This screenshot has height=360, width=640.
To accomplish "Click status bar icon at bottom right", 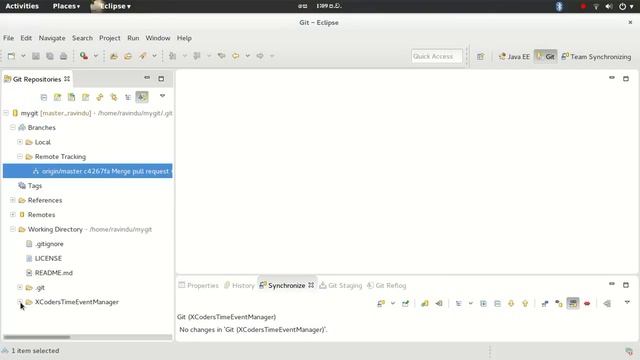I will (x=629, y=351).
